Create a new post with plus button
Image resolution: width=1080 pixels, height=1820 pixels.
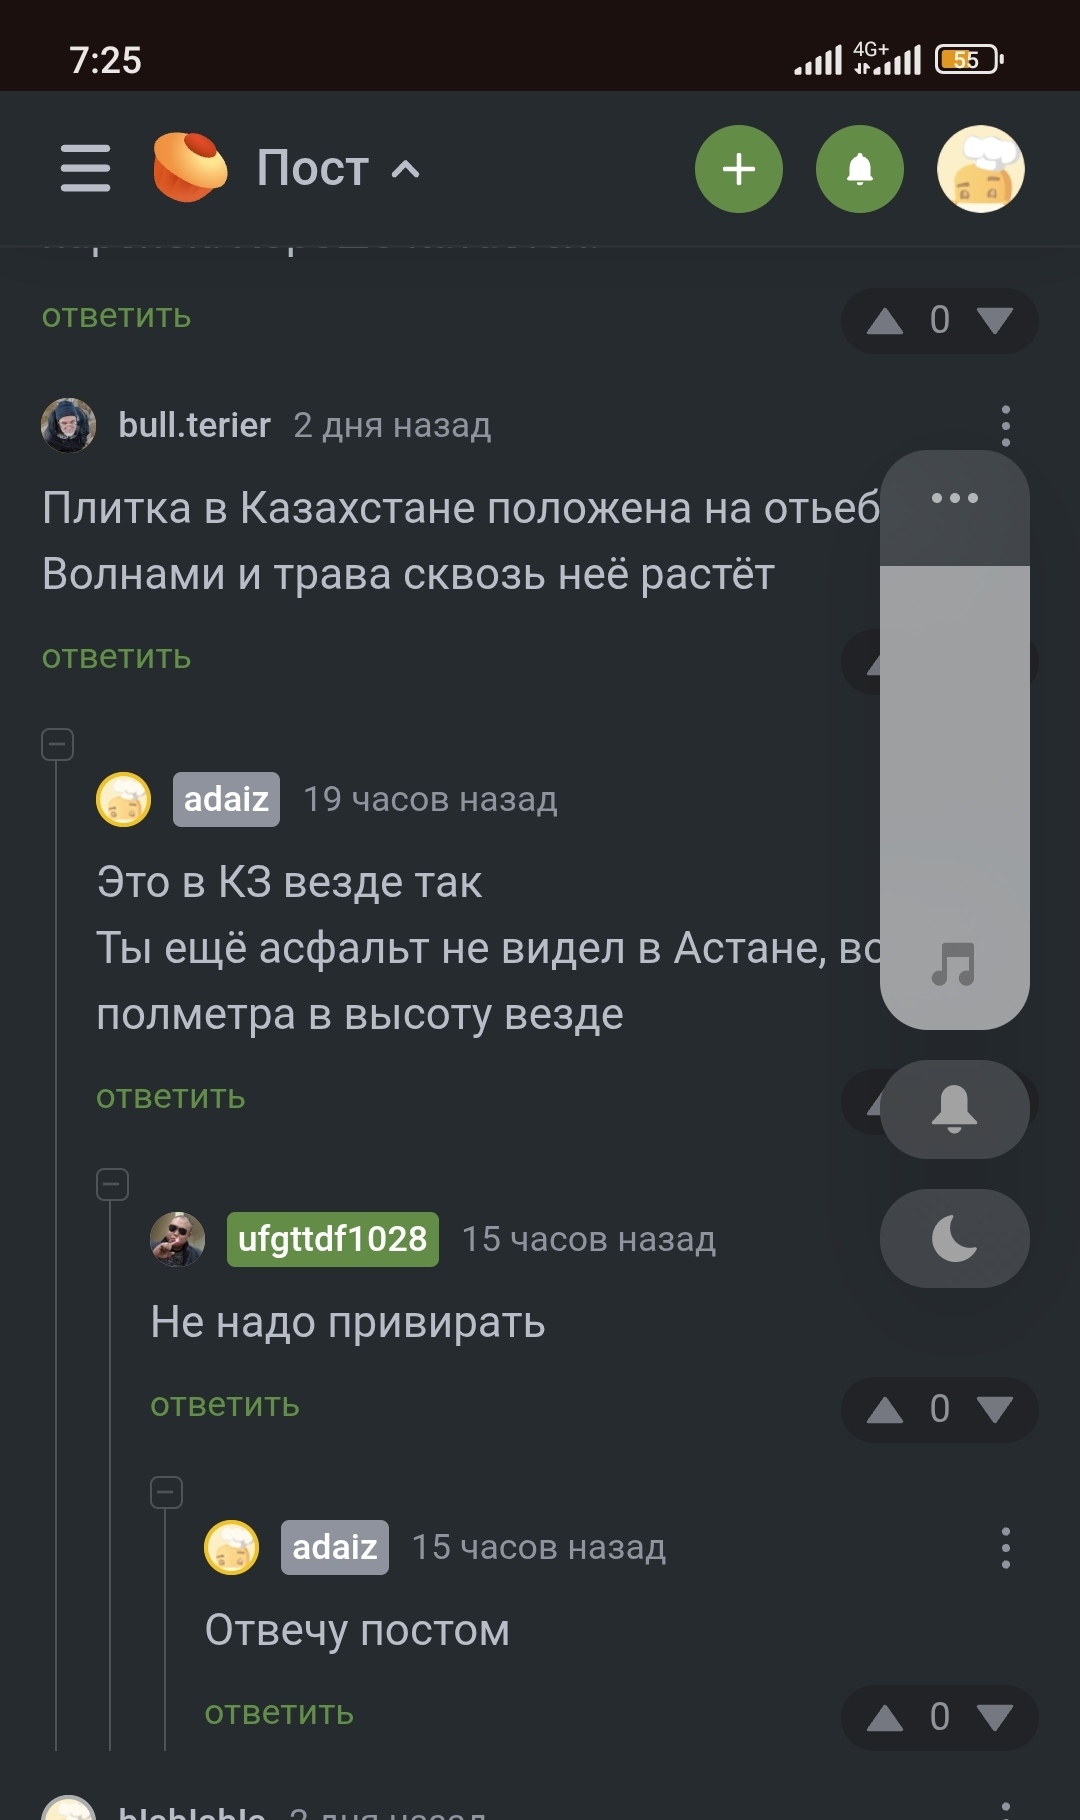[738, 169]
